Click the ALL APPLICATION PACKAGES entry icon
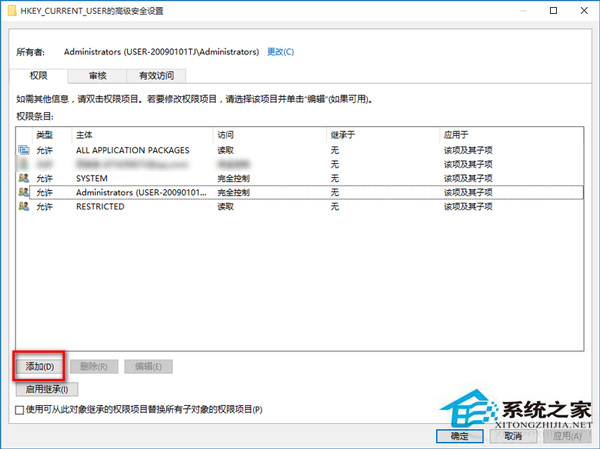The height and width of the screenshot is (449, 600). coord(24,150)
